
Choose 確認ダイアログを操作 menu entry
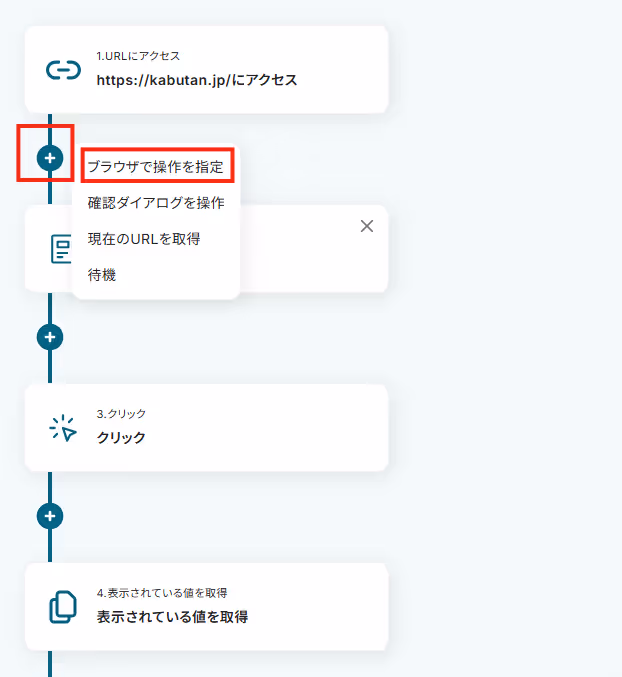point(156,202)
